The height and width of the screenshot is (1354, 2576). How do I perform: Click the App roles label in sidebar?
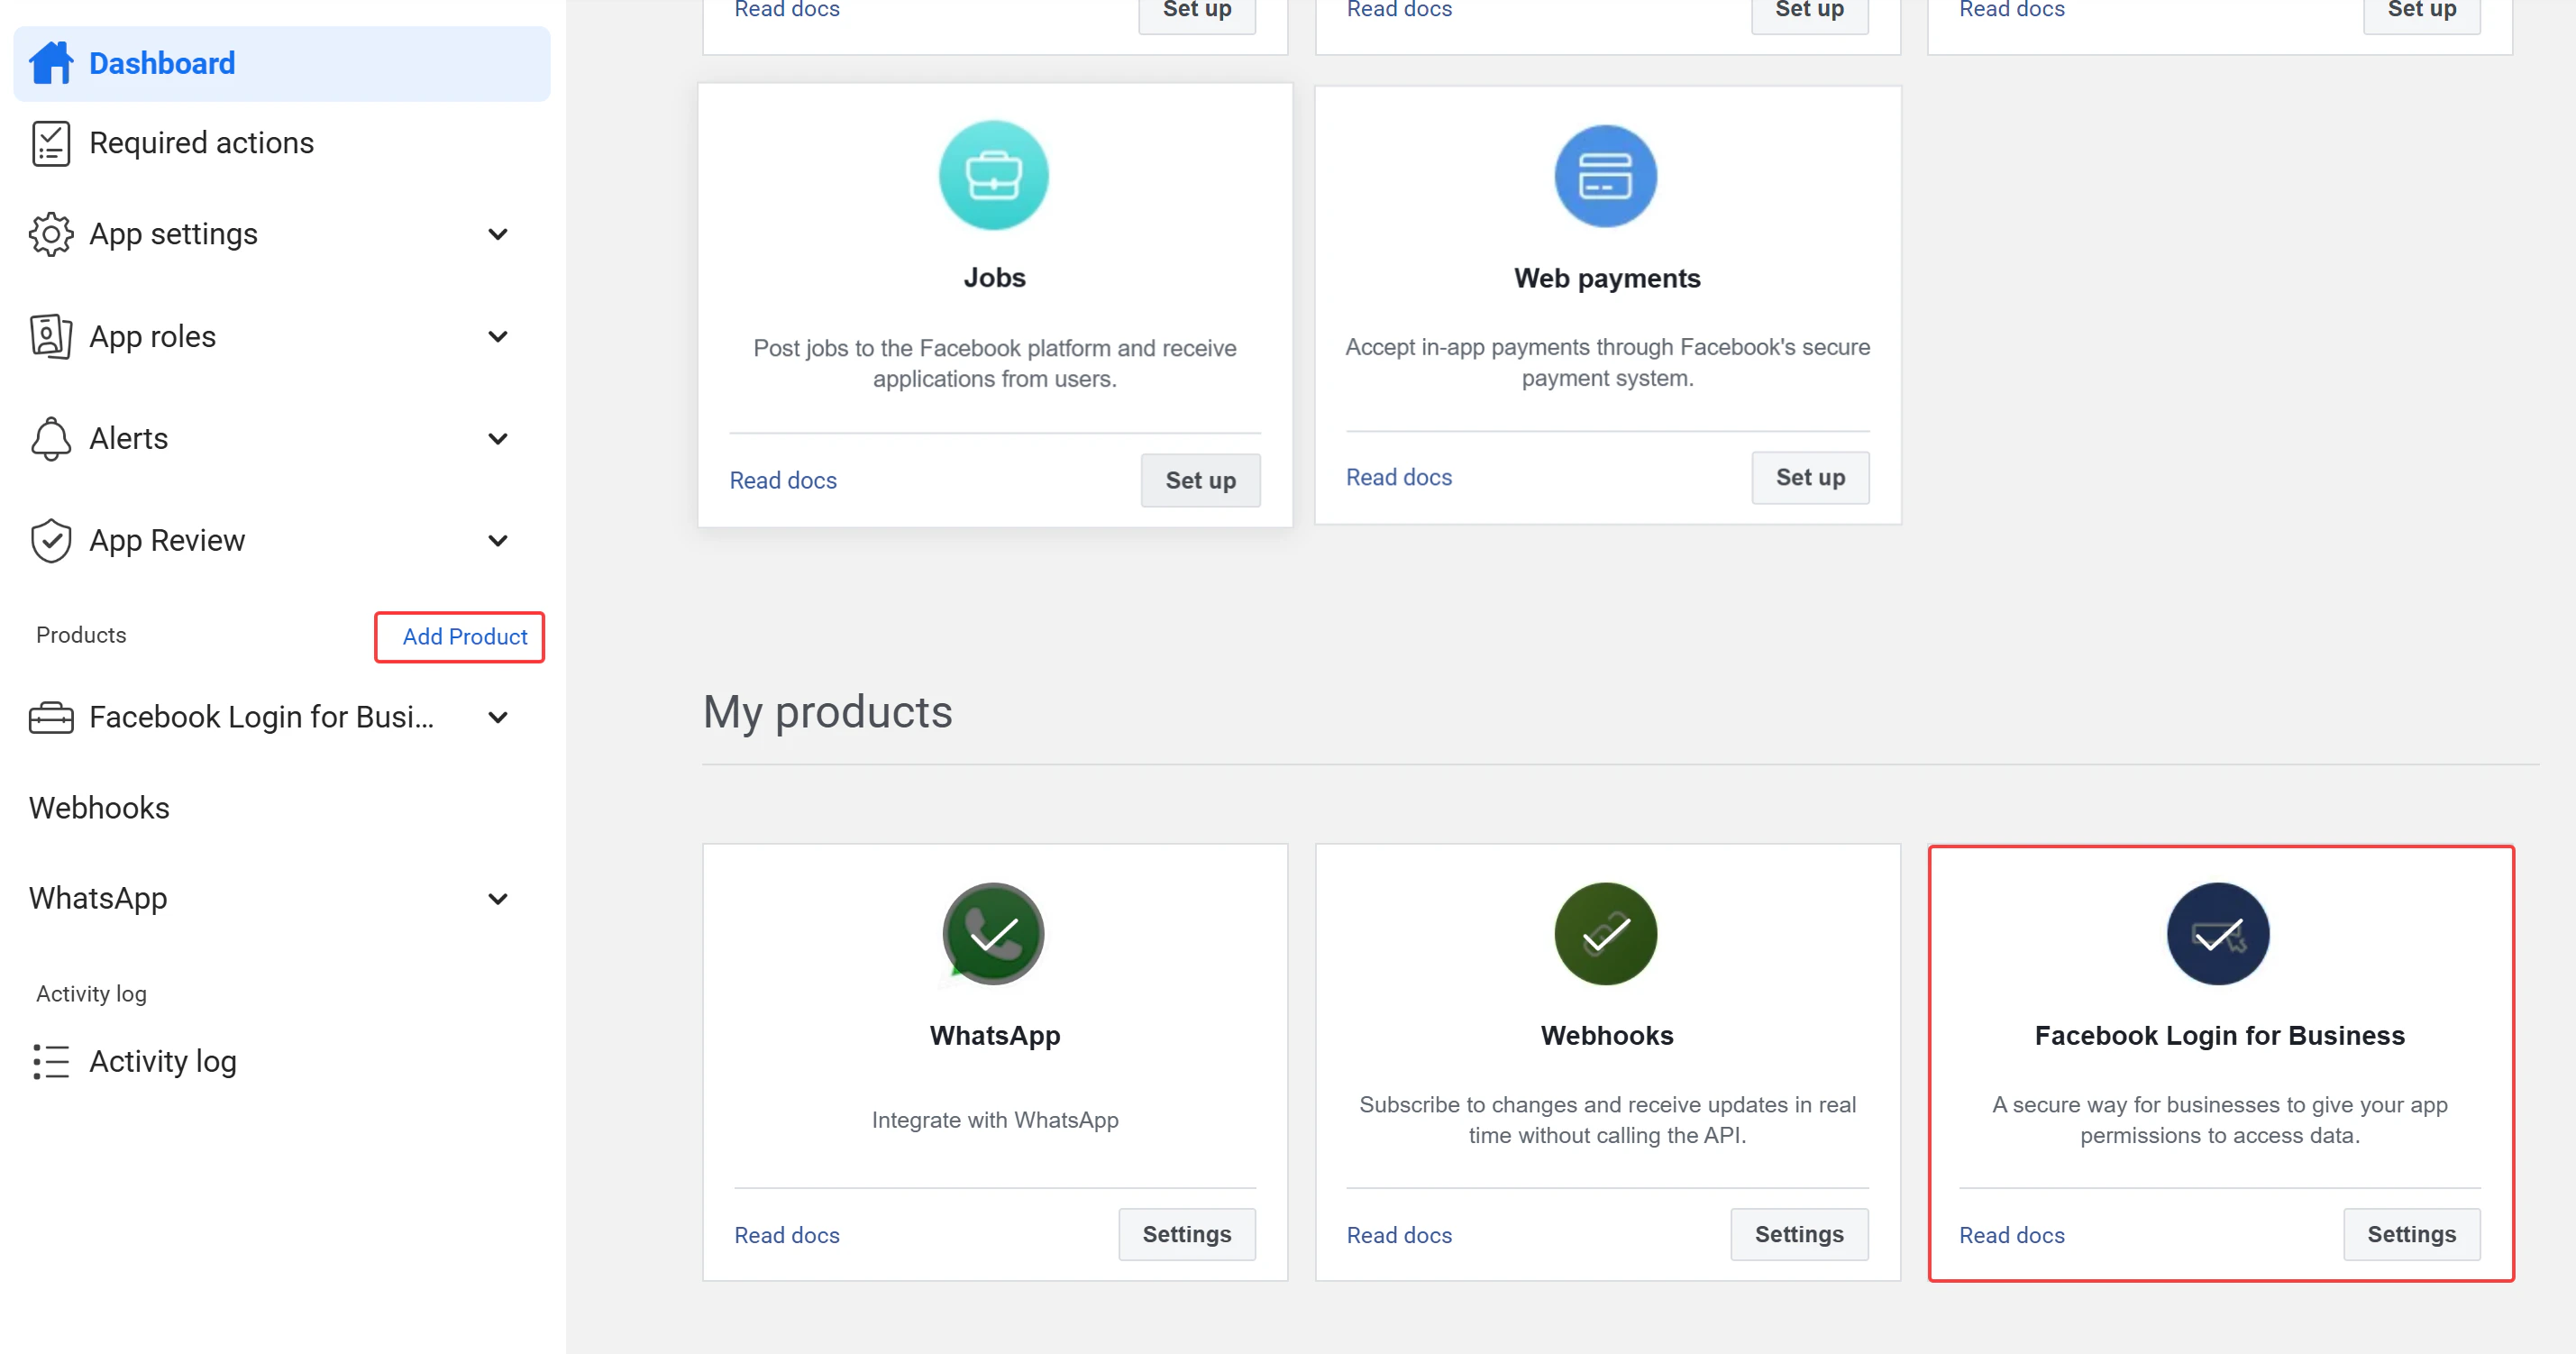(x=152, y=336)
